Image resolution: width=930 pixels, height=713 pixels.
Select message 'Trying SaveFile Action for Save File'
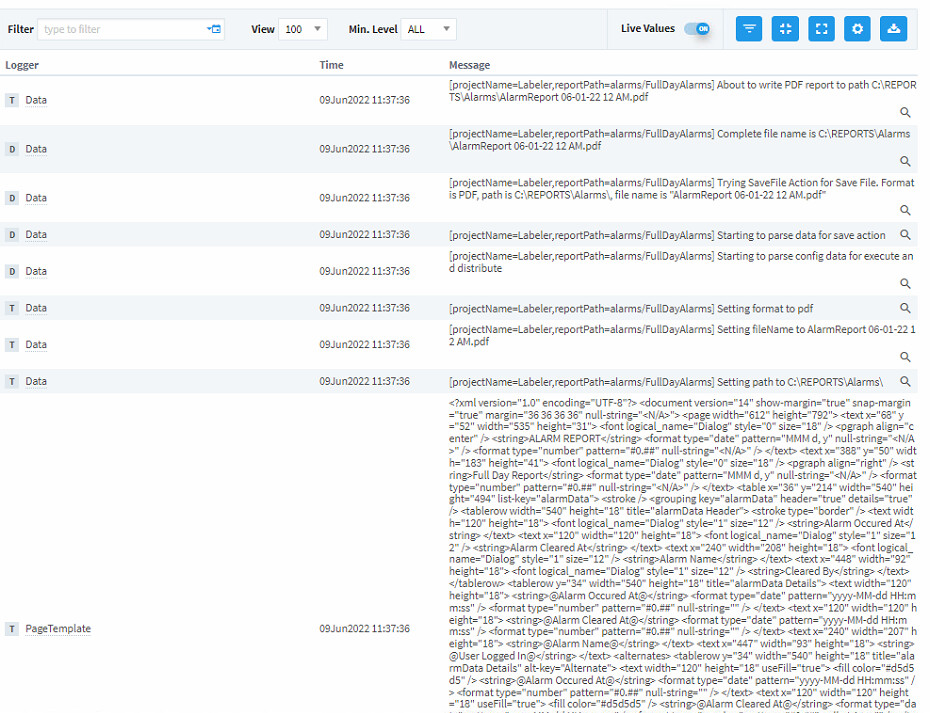pos(681,189)
